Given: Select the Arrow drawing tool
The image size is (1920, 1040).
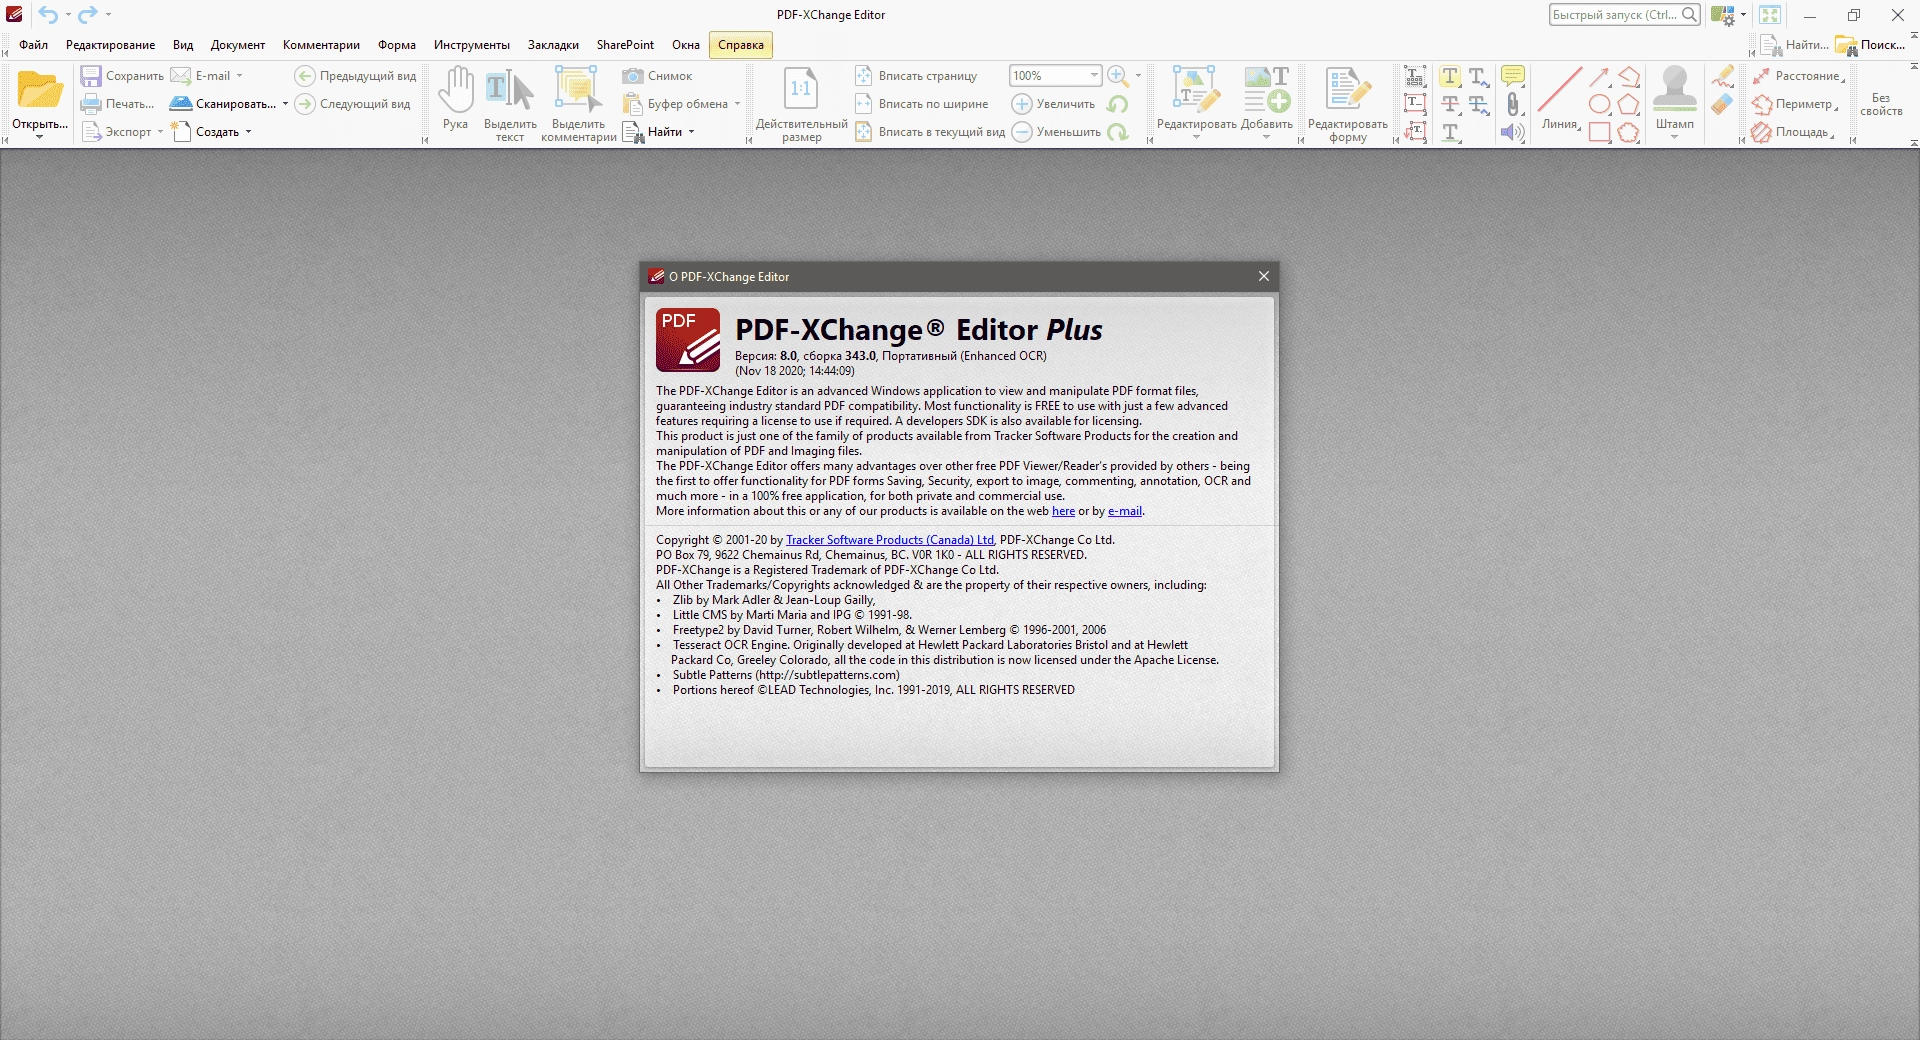Looking at the screenshot, I should point(1599,76).
